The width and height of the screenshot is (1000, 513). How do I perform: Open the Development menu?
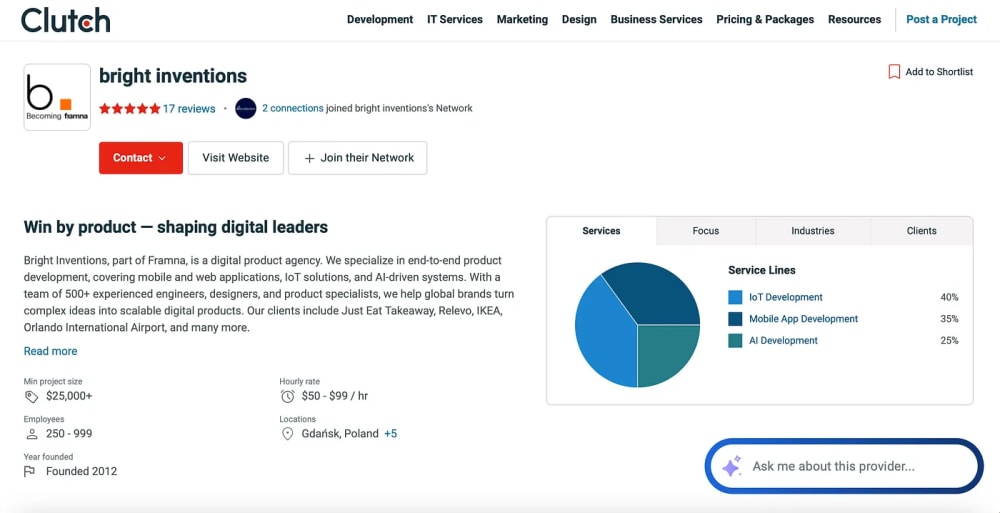(380, 20)
